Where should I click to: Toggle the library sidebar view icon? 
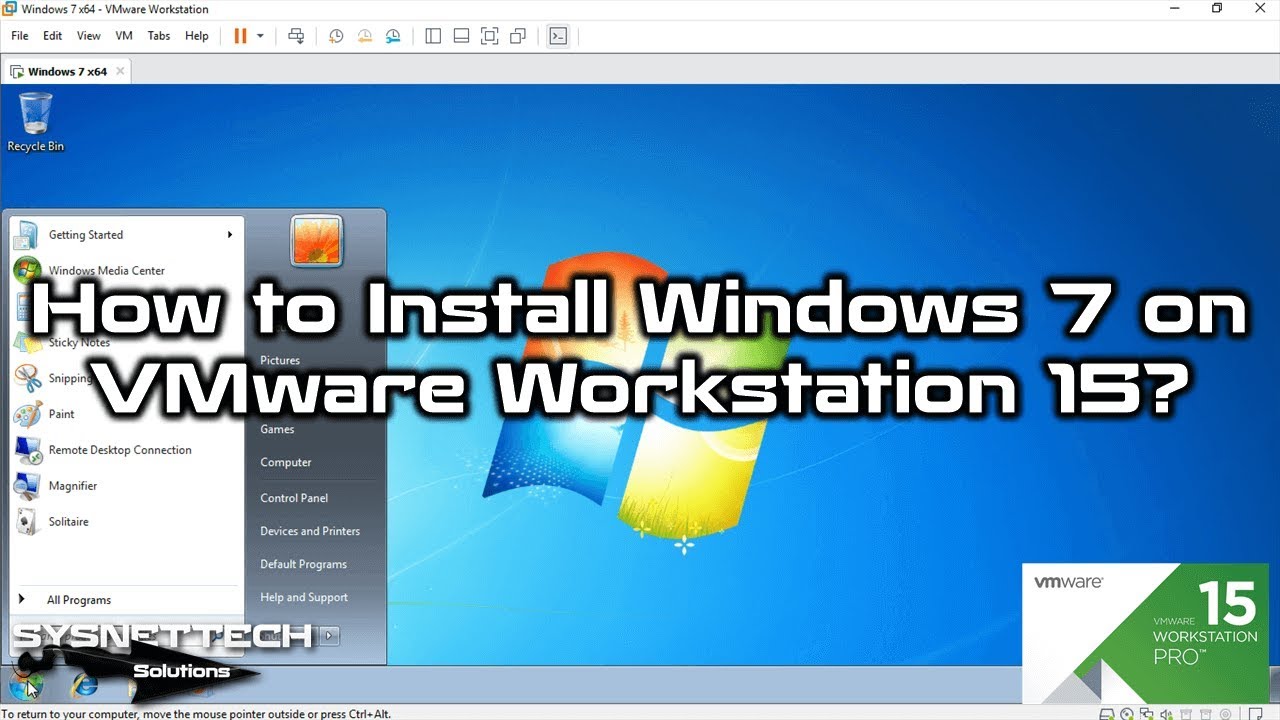433,36
